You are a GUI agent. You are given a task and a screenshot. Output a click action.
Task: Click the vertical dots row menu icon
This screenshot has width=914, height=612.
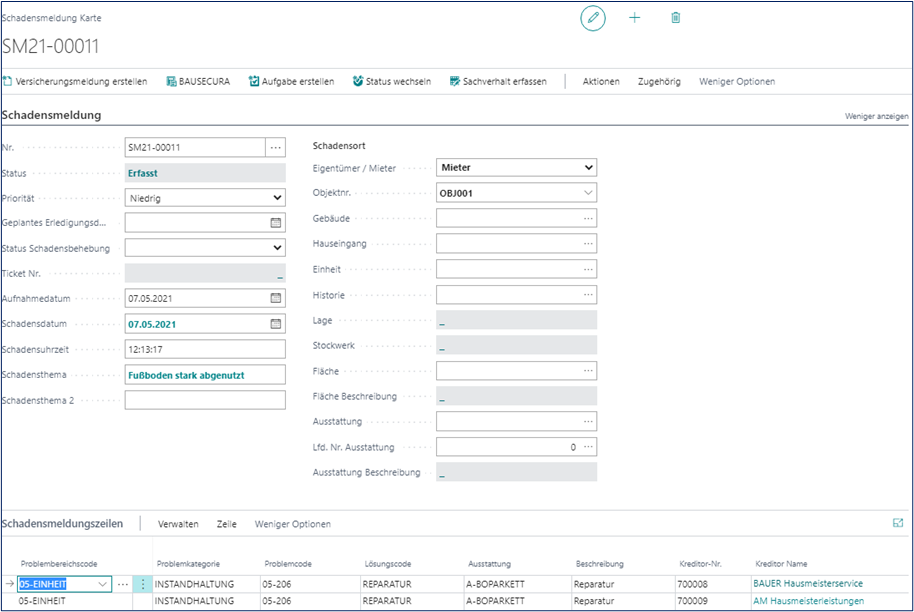tap(143, 584)
